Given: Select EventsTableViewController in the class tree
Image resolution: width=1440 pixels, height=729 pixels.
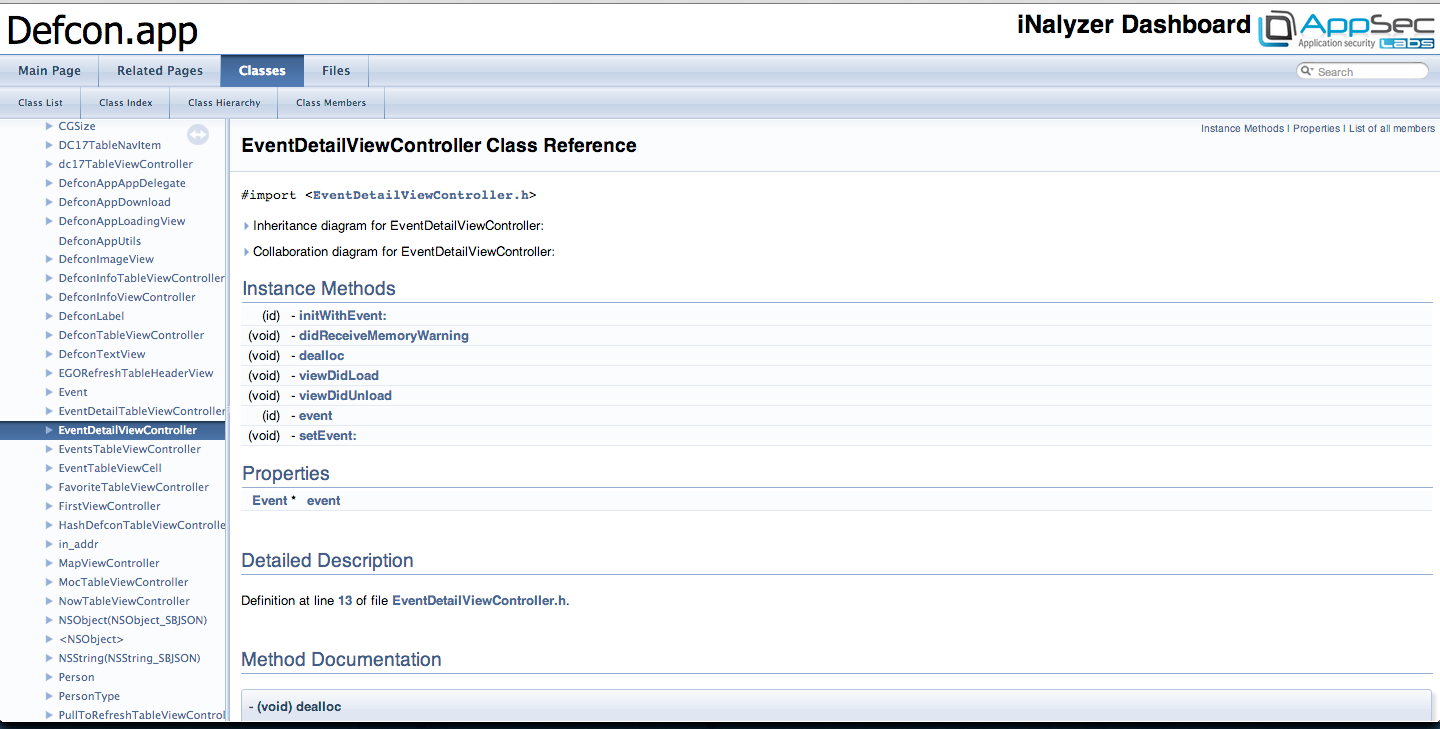Looking at the screenshot, I should click(129, 449).
